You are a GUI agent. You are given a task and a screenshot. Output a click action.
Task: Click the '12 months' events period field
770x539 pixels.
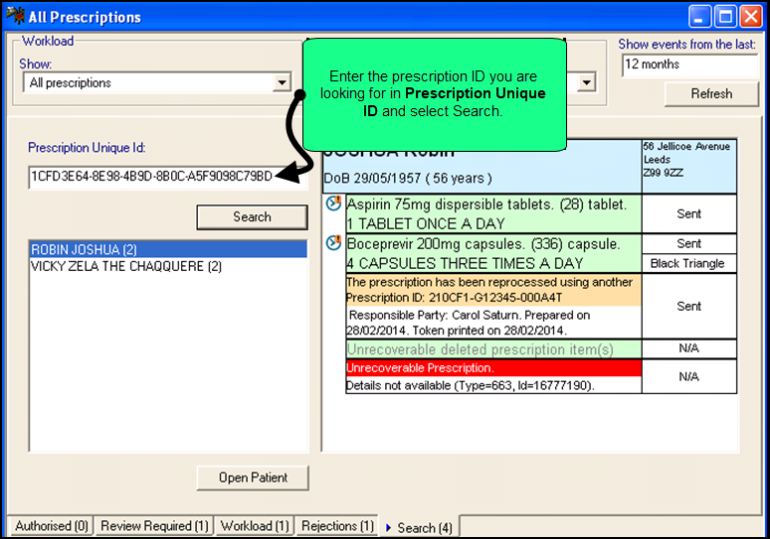click(688, 64)
